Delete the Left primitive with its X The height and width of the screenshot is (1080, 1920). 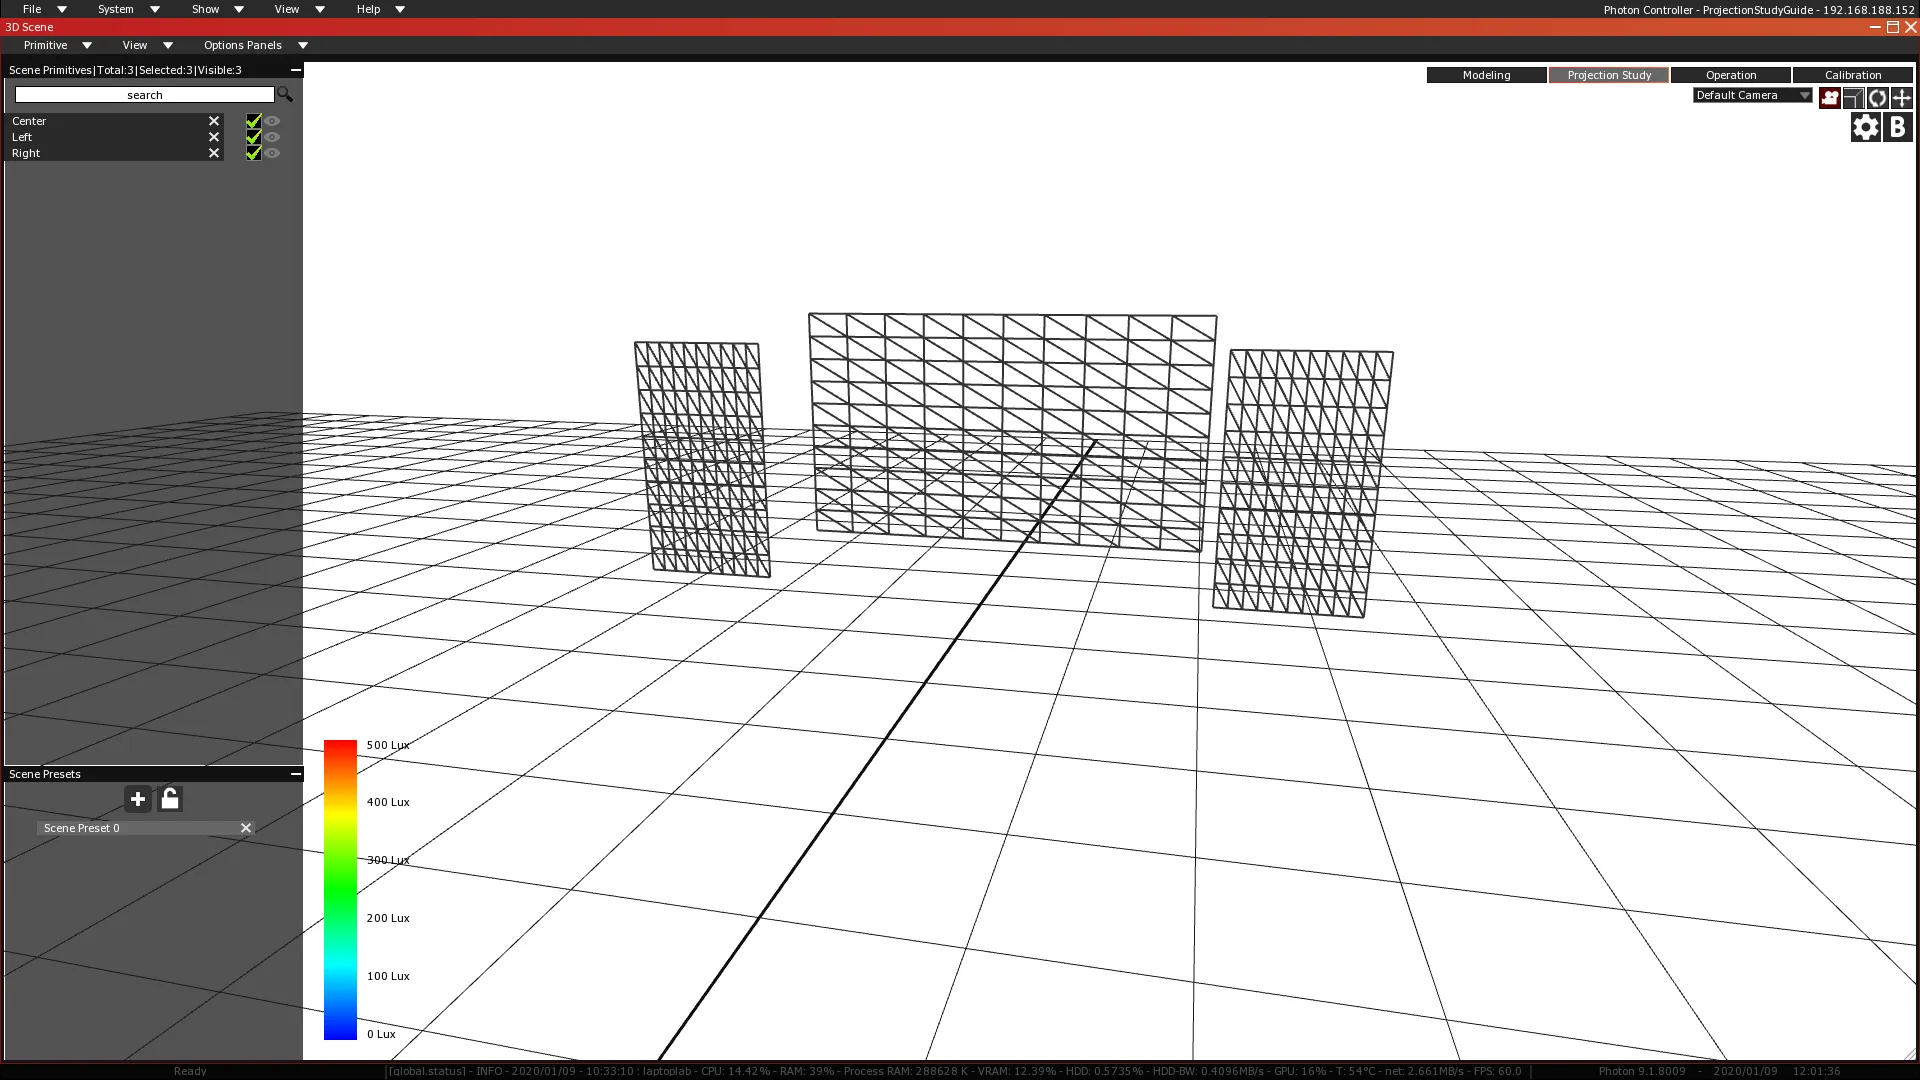[213, 137]
